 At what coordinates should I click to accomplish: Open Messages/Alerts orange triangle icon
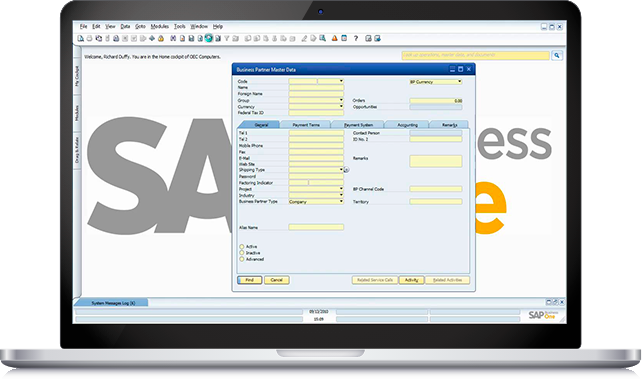pos(335,38)
